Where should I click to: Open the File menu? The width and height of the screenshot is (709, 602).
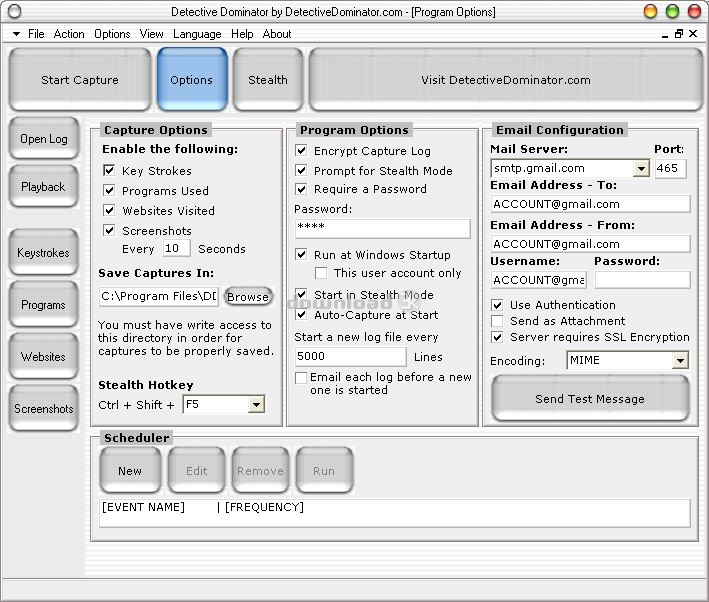pyautogui.click(x=36, y=34)
